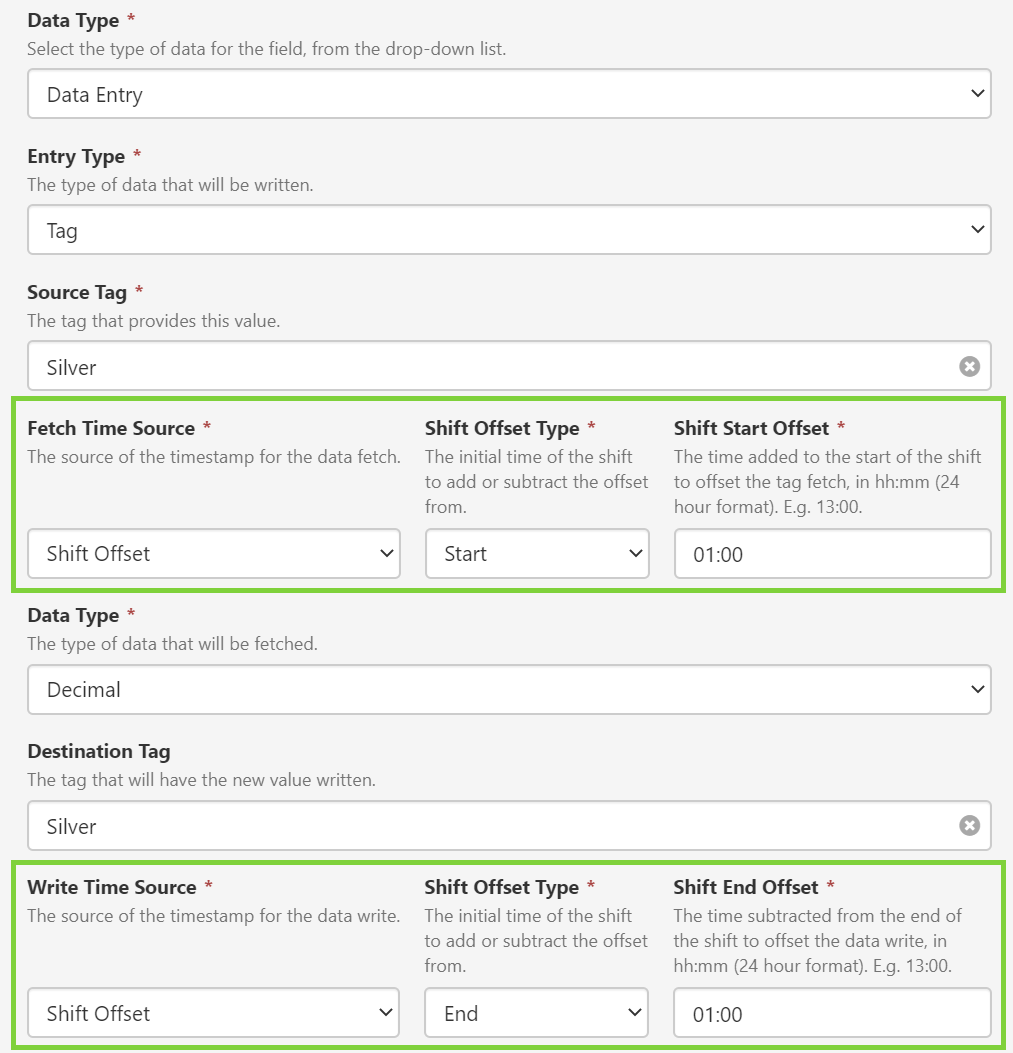Click into the Destination Tag text field
1013x1053 pixels.
pyautogui.click(x=490, y=826)
